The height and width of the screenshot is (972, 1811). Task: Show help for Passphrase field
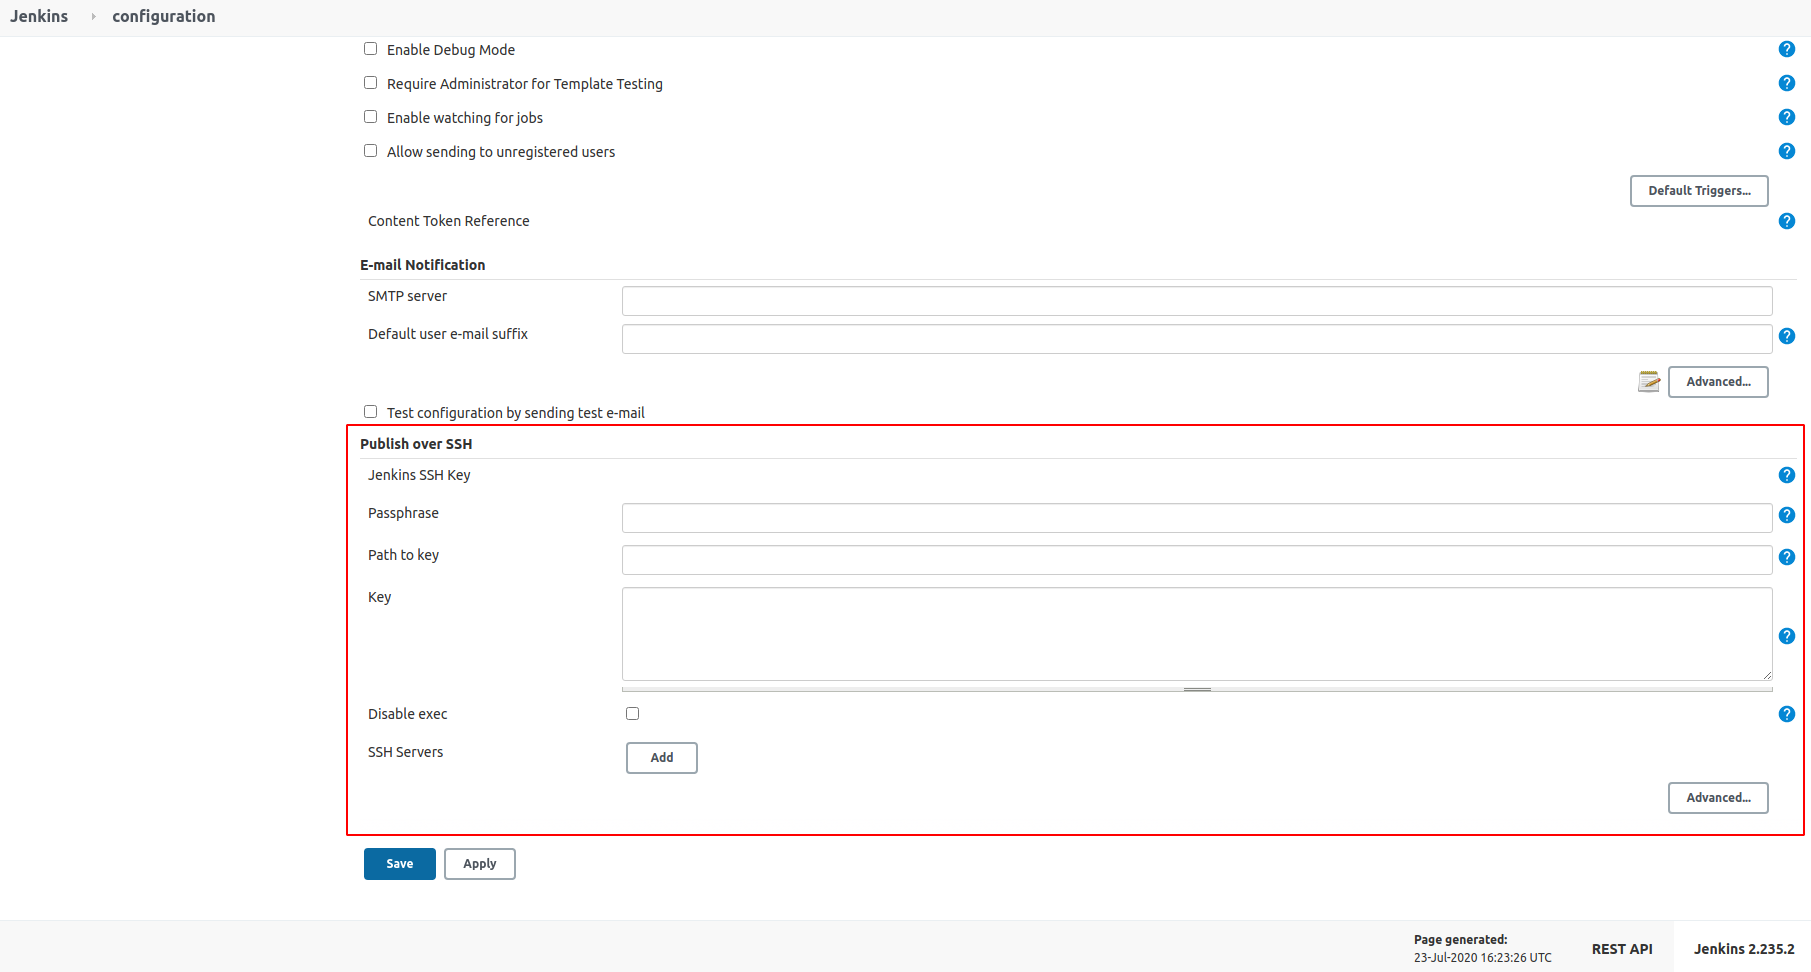pyautogui.click(x=1786, y=515)
